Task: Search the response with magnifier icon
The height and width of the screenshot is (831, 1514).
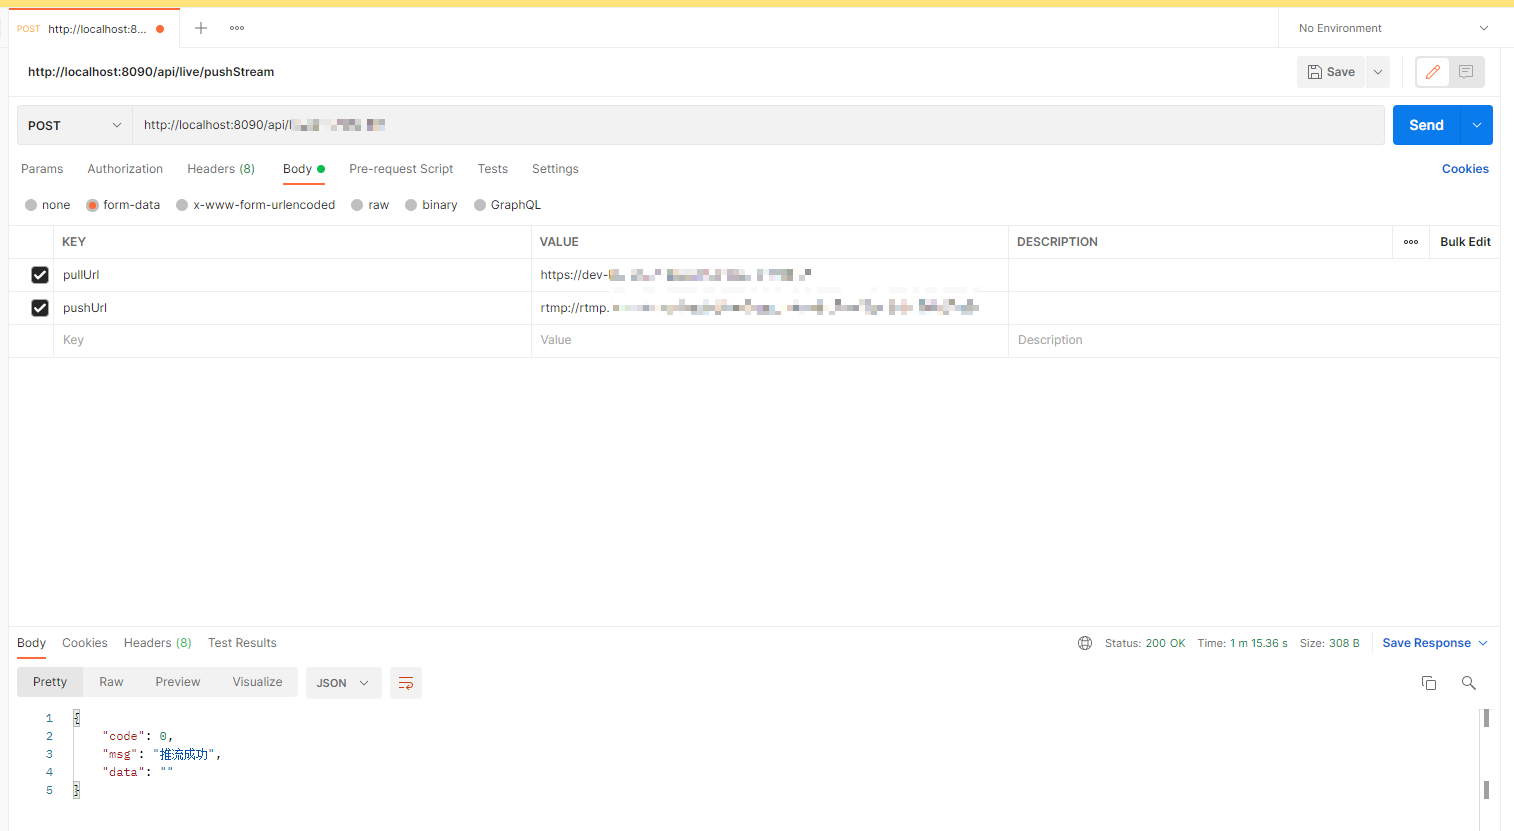Action: tap(1468, 683)
